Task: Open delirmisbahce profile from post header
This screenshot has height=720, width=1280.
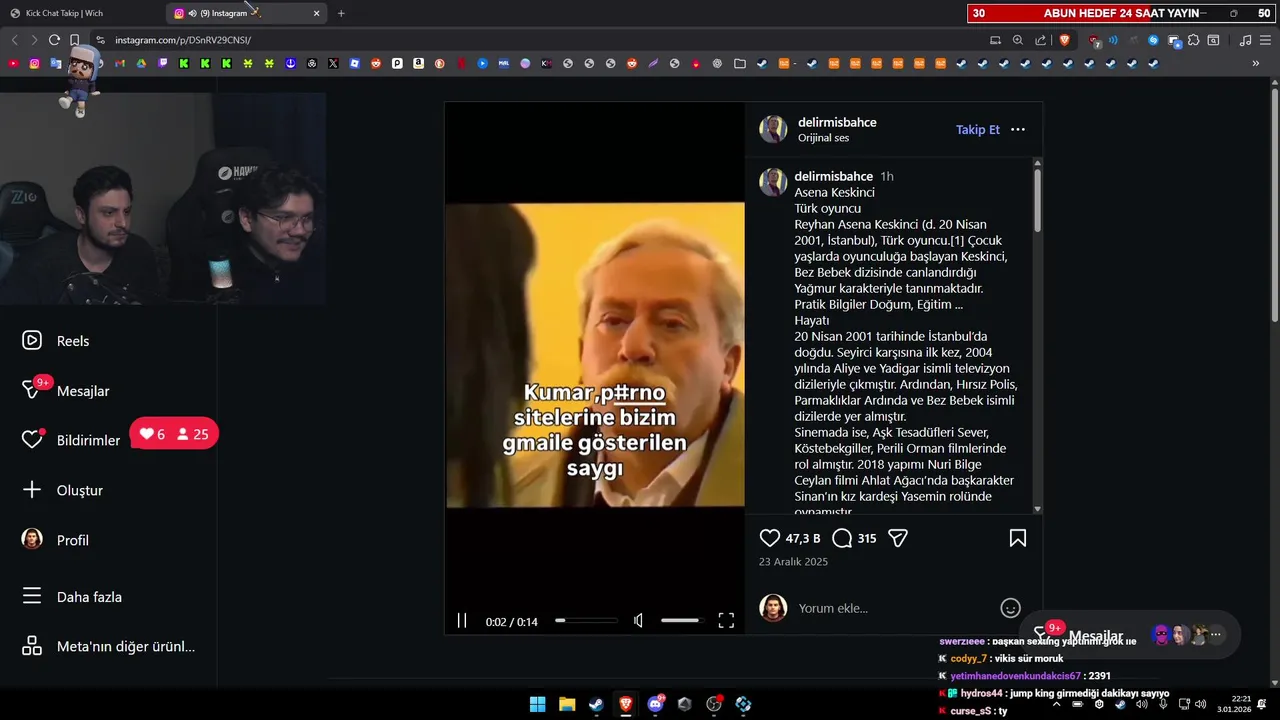Action: pos(837,122)
